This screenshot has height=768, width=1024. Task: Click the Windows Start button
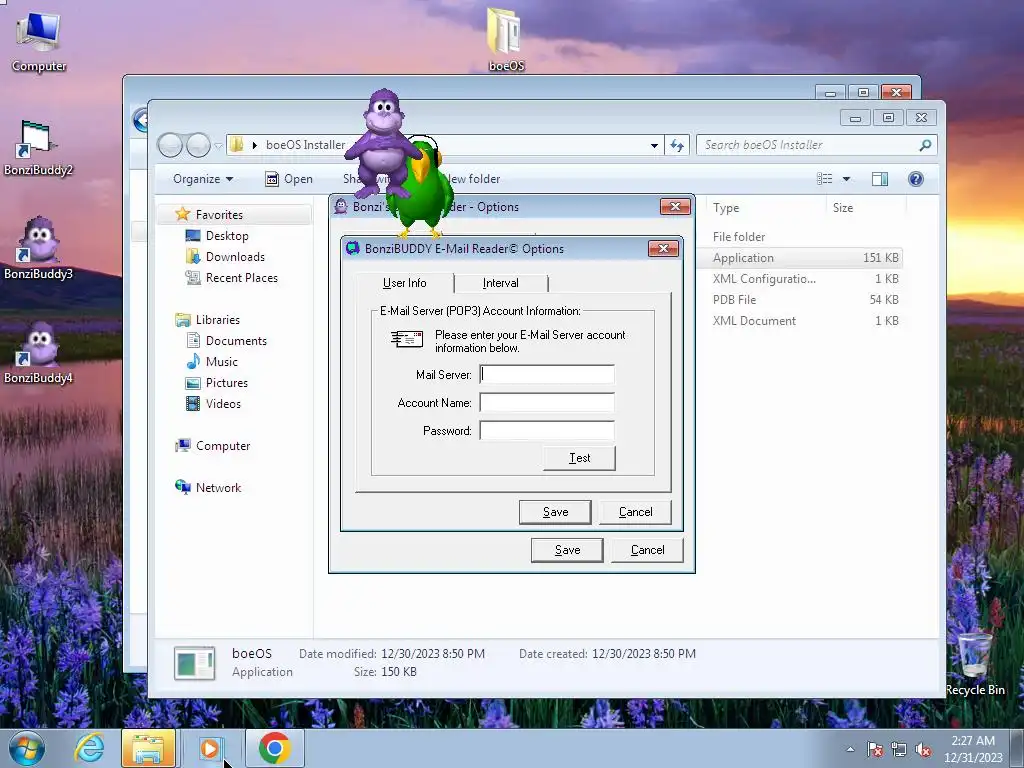click(26, 748)
